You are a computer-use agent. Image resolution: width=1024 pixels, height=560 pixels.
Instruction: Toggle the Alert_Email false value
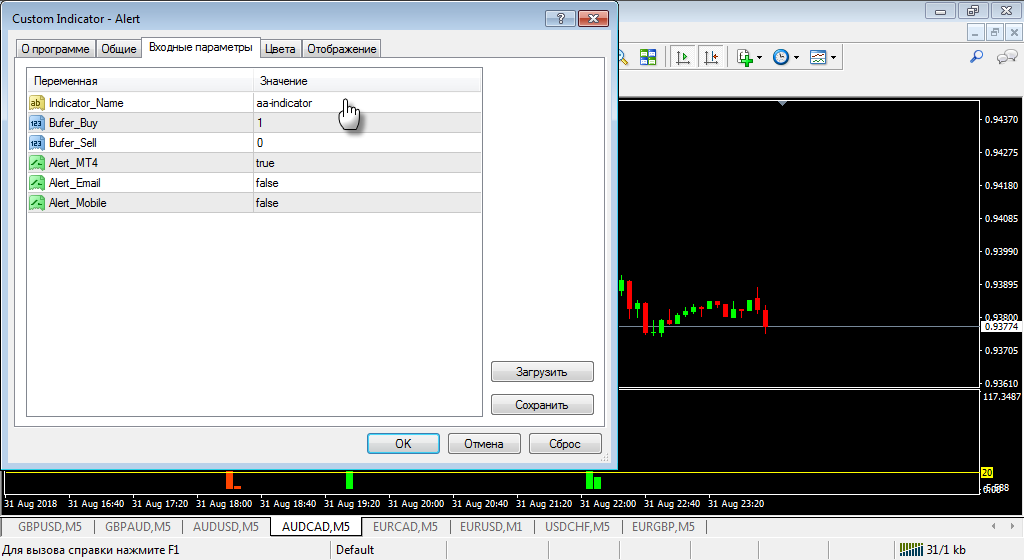pos(367,183)
